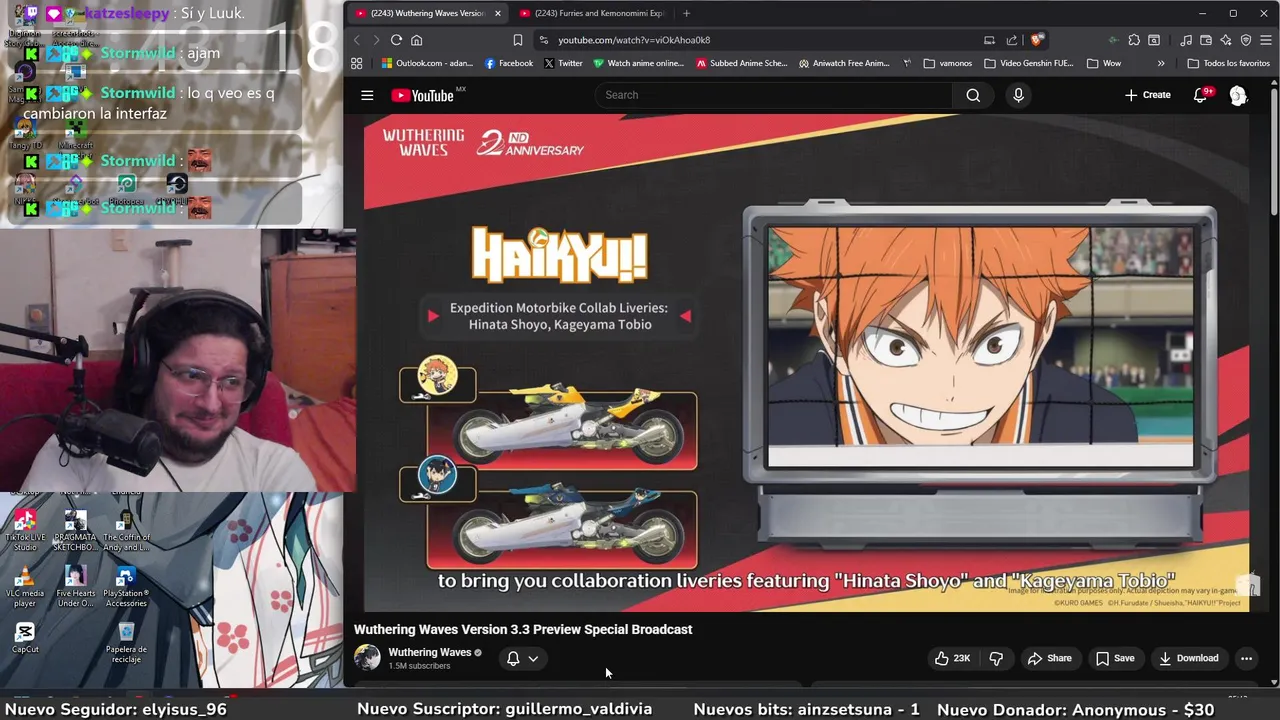Image resolution: width=1280 pixels, height=720 pixels.
Task: Click the YouTube page vertical scrollbar
Action: pos(1274,150)
